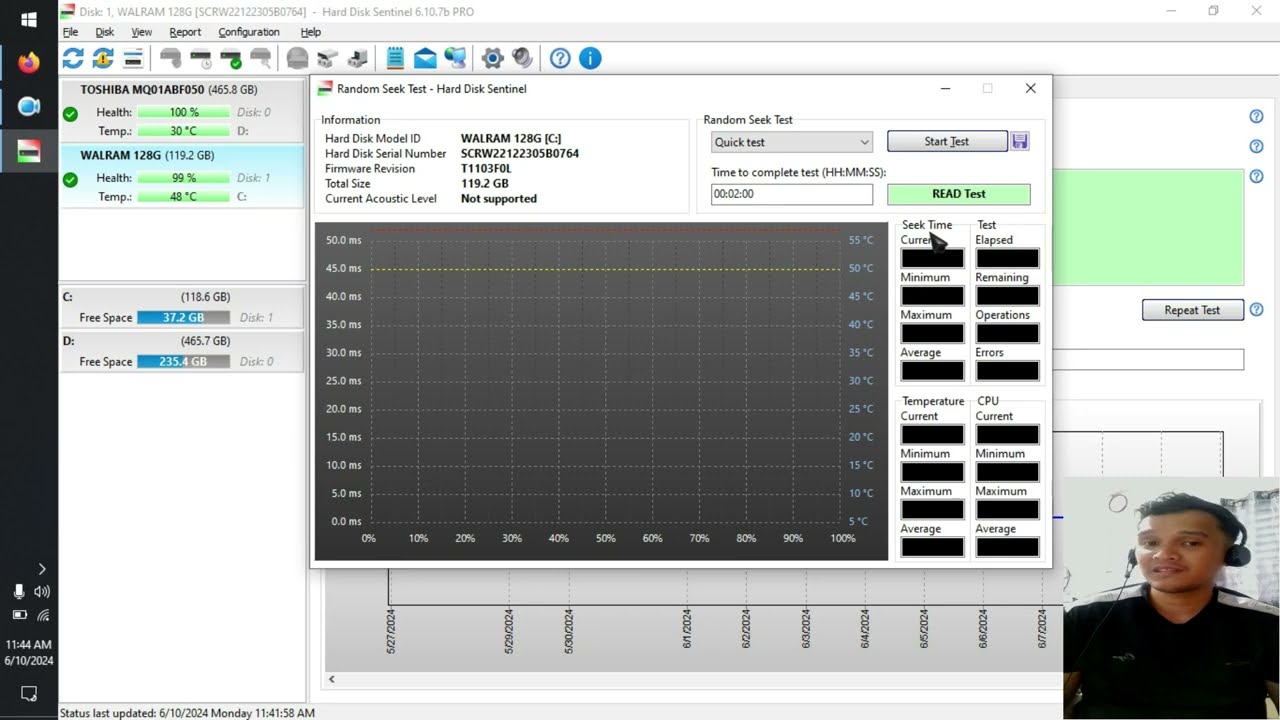The image size is (1280, 720).
Task: Click the WALRAM 99 % health bar
Action: tap(184, 178)
